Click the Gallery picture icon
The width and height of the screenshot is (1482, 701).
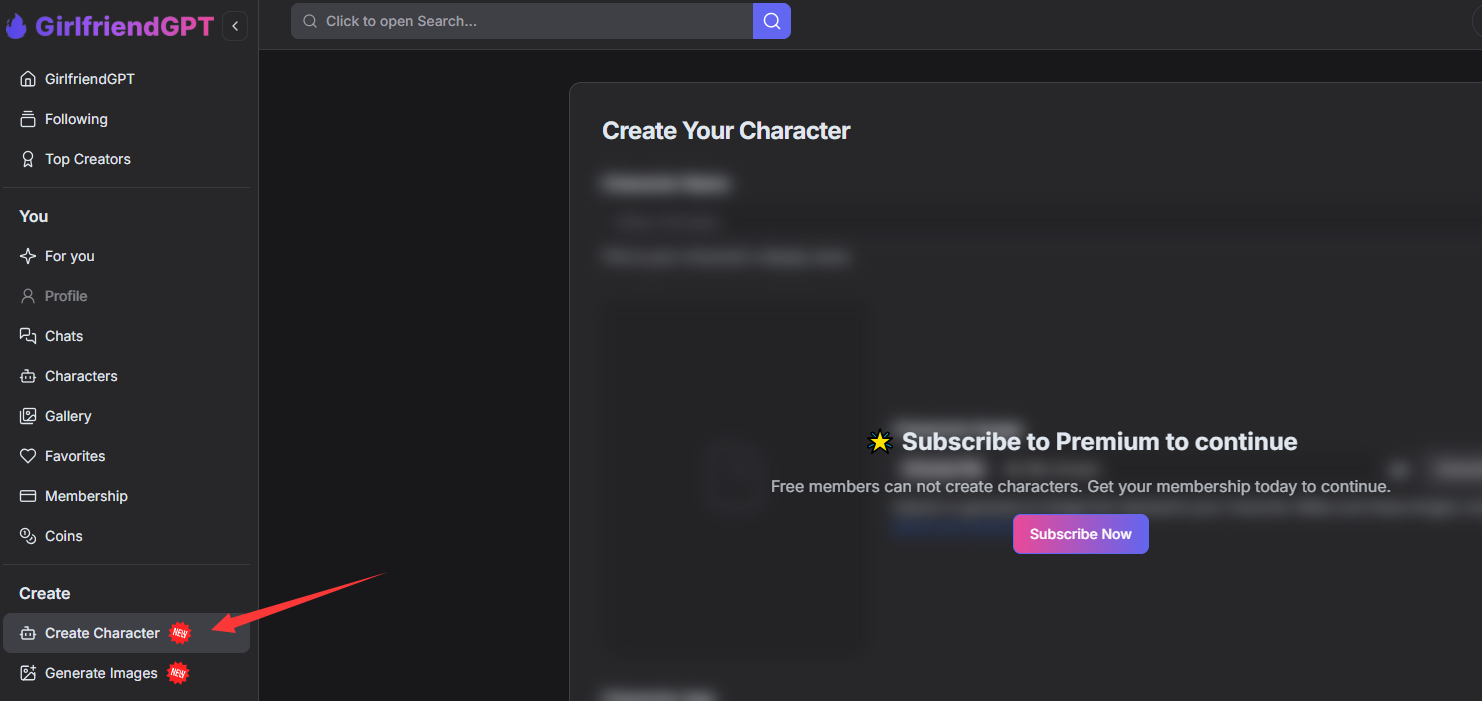point(28,416)
